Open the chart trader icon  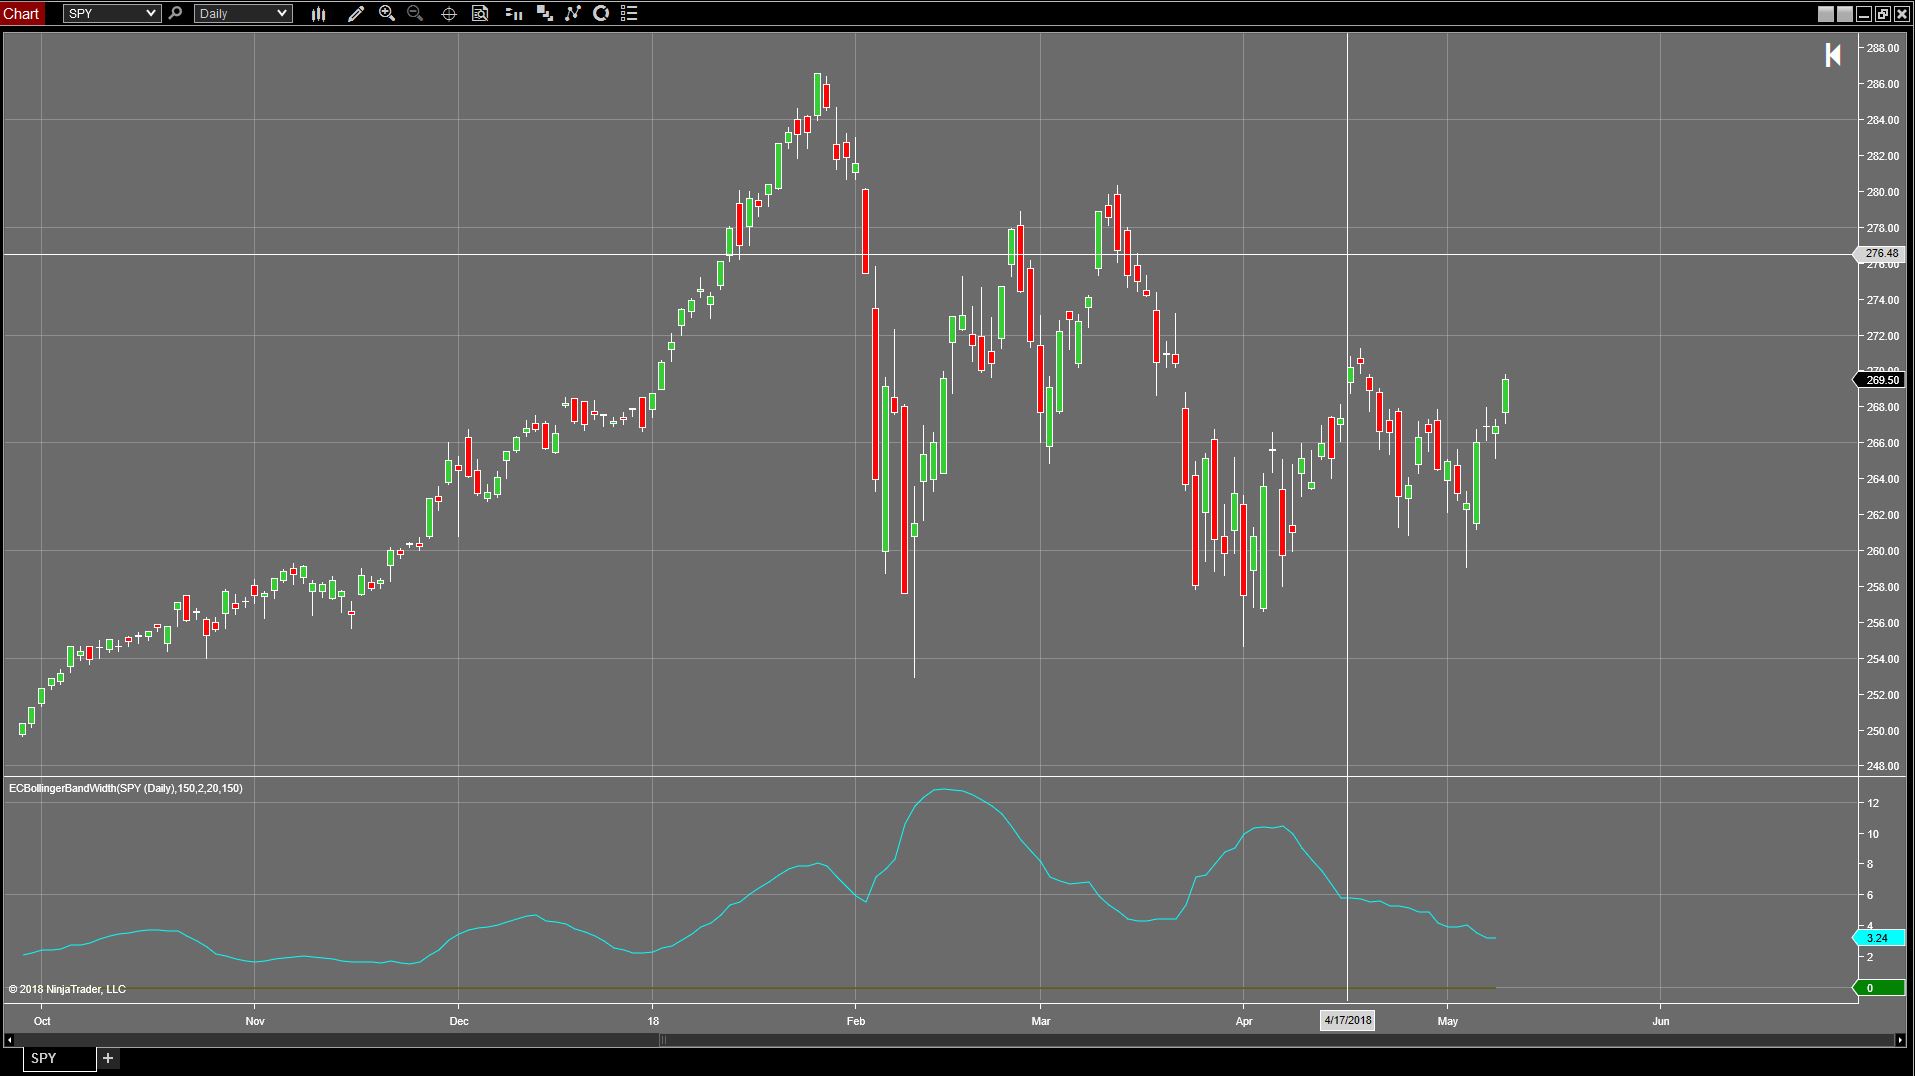(514, 14)
